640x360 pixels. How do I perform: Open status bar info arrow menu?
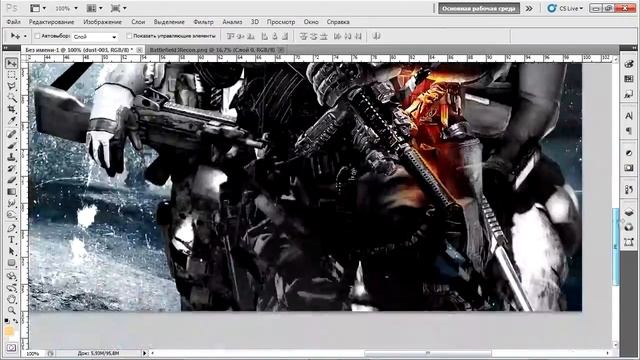click(x=144, y=353)
